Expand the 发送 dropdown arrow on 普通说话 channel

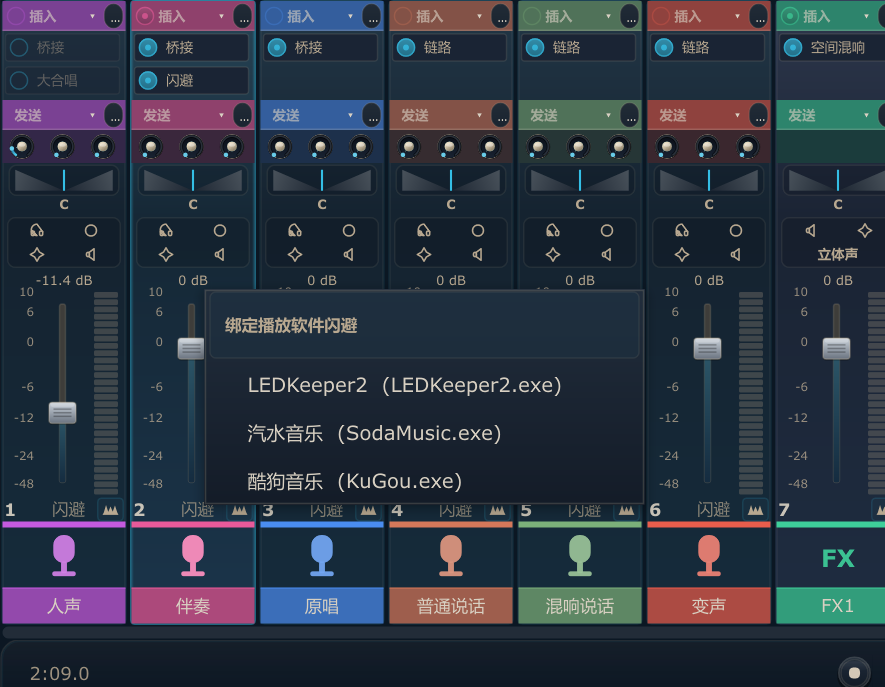click(x=479, y=115)
